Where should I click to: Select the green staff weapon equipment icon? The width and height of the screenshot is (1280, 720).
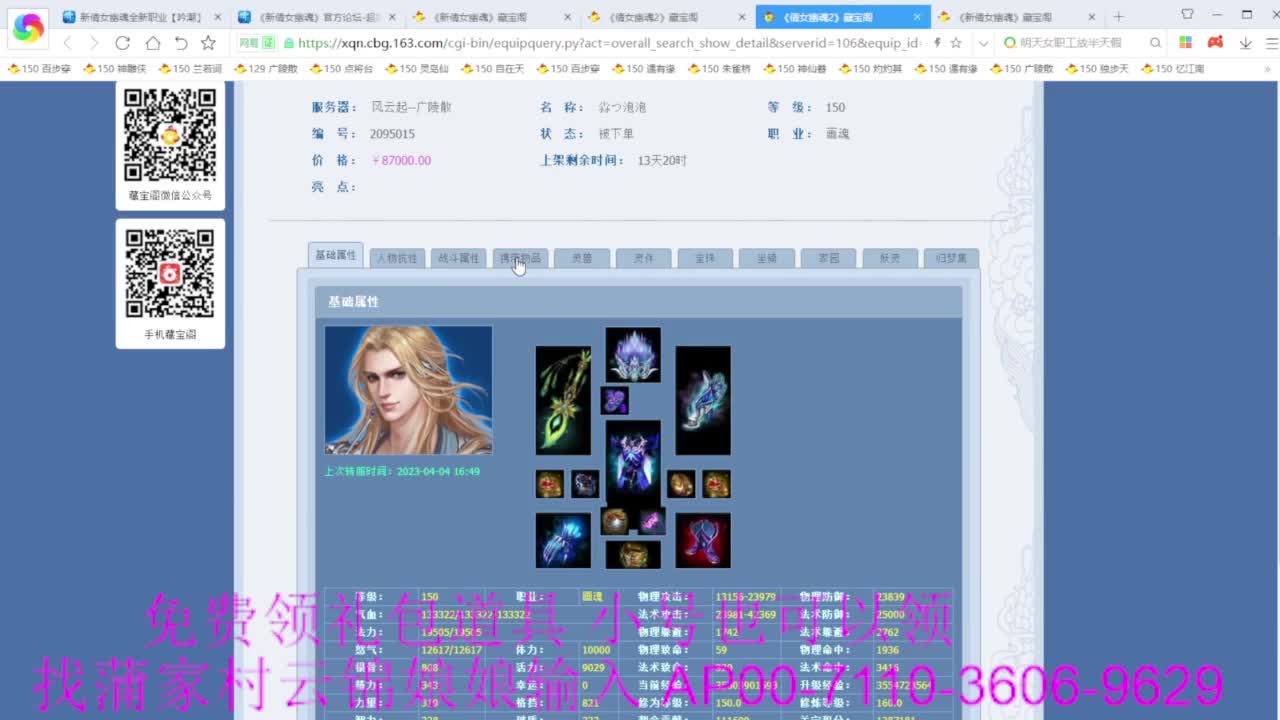pyautogui.click(x=563, y=400)
